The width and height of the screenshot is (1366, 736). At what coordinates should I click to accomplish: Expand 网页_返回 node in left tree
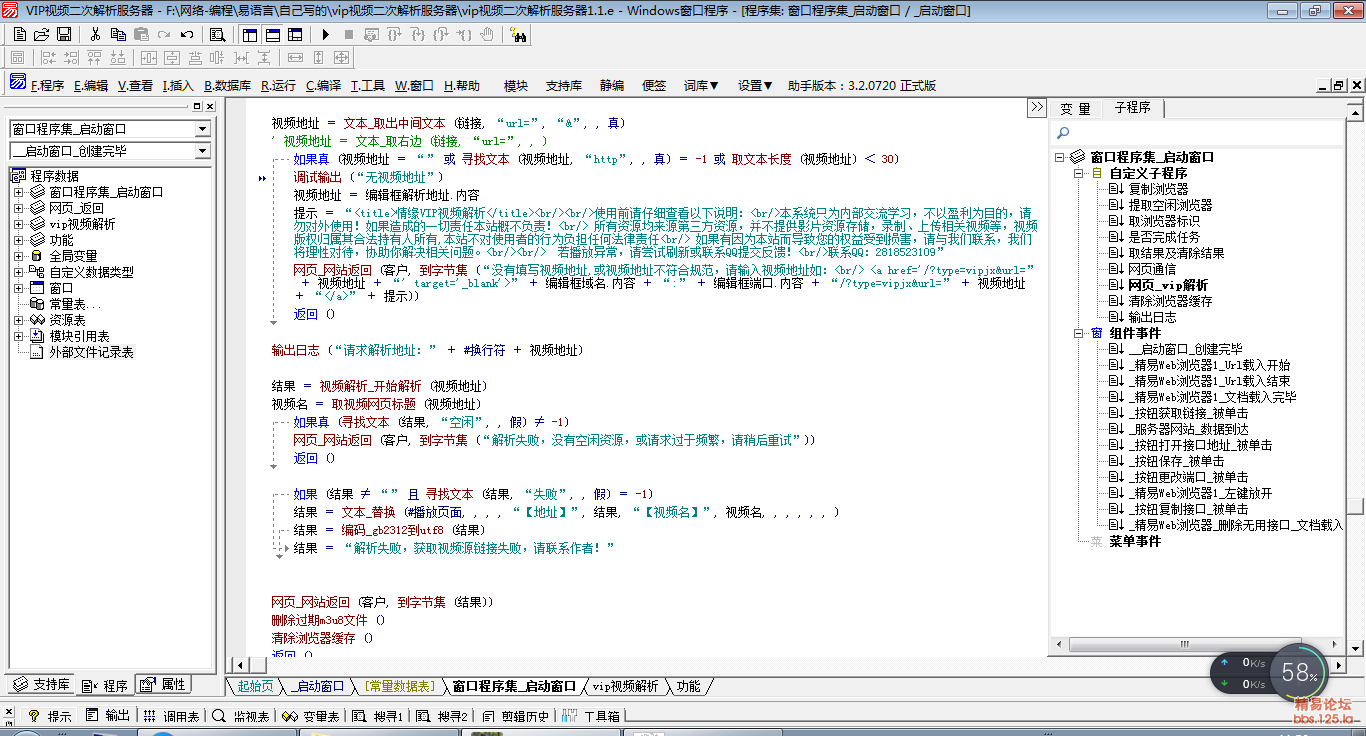[18, 208]
